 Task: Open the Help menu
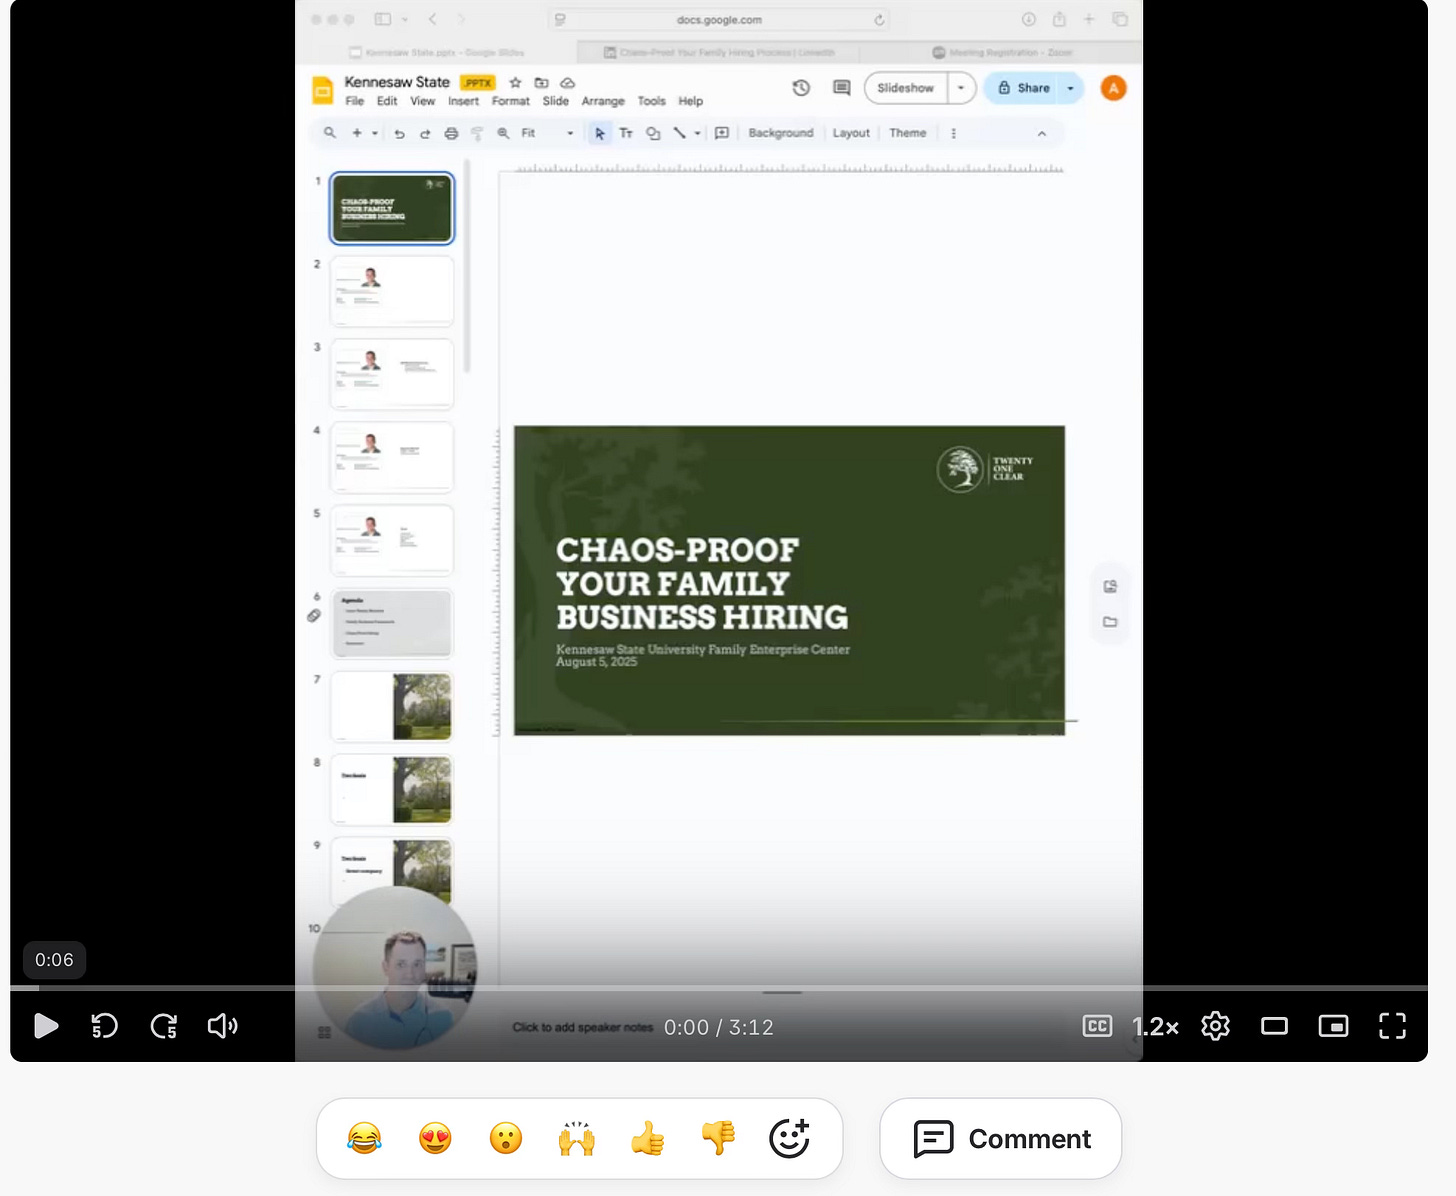coord(691,101)
